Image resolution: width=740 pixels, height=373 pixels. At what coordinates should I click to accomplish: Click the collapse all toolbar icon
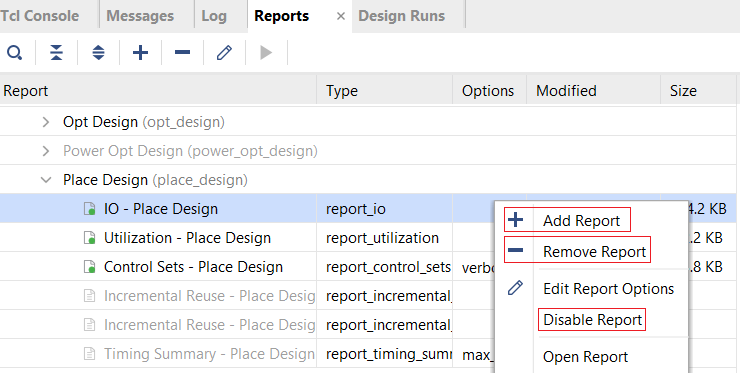[x=56, y=52]
